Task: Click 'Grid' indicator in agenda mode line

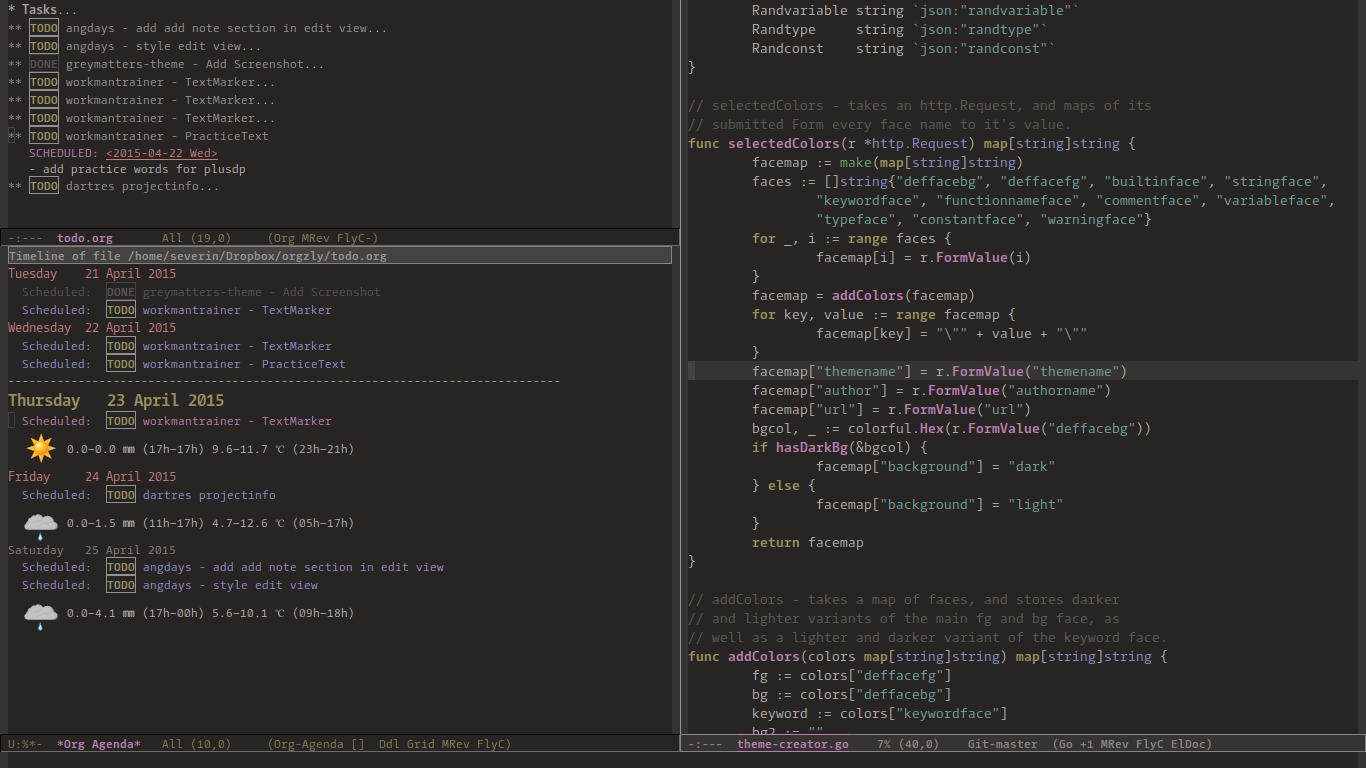Action: pyautogui.click(x=420, y=744)
